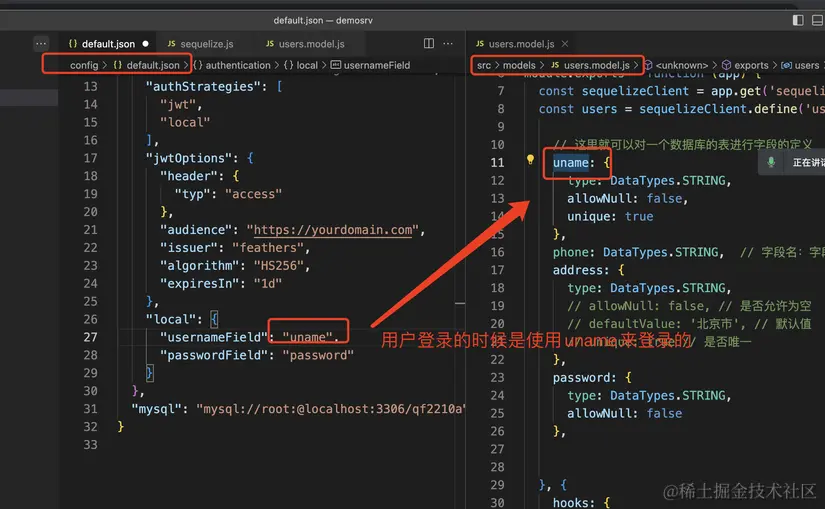Click the yellow lightbulb quick fix icon
The width and height of the screenshot is (825, 509).
tap(530, 159)
